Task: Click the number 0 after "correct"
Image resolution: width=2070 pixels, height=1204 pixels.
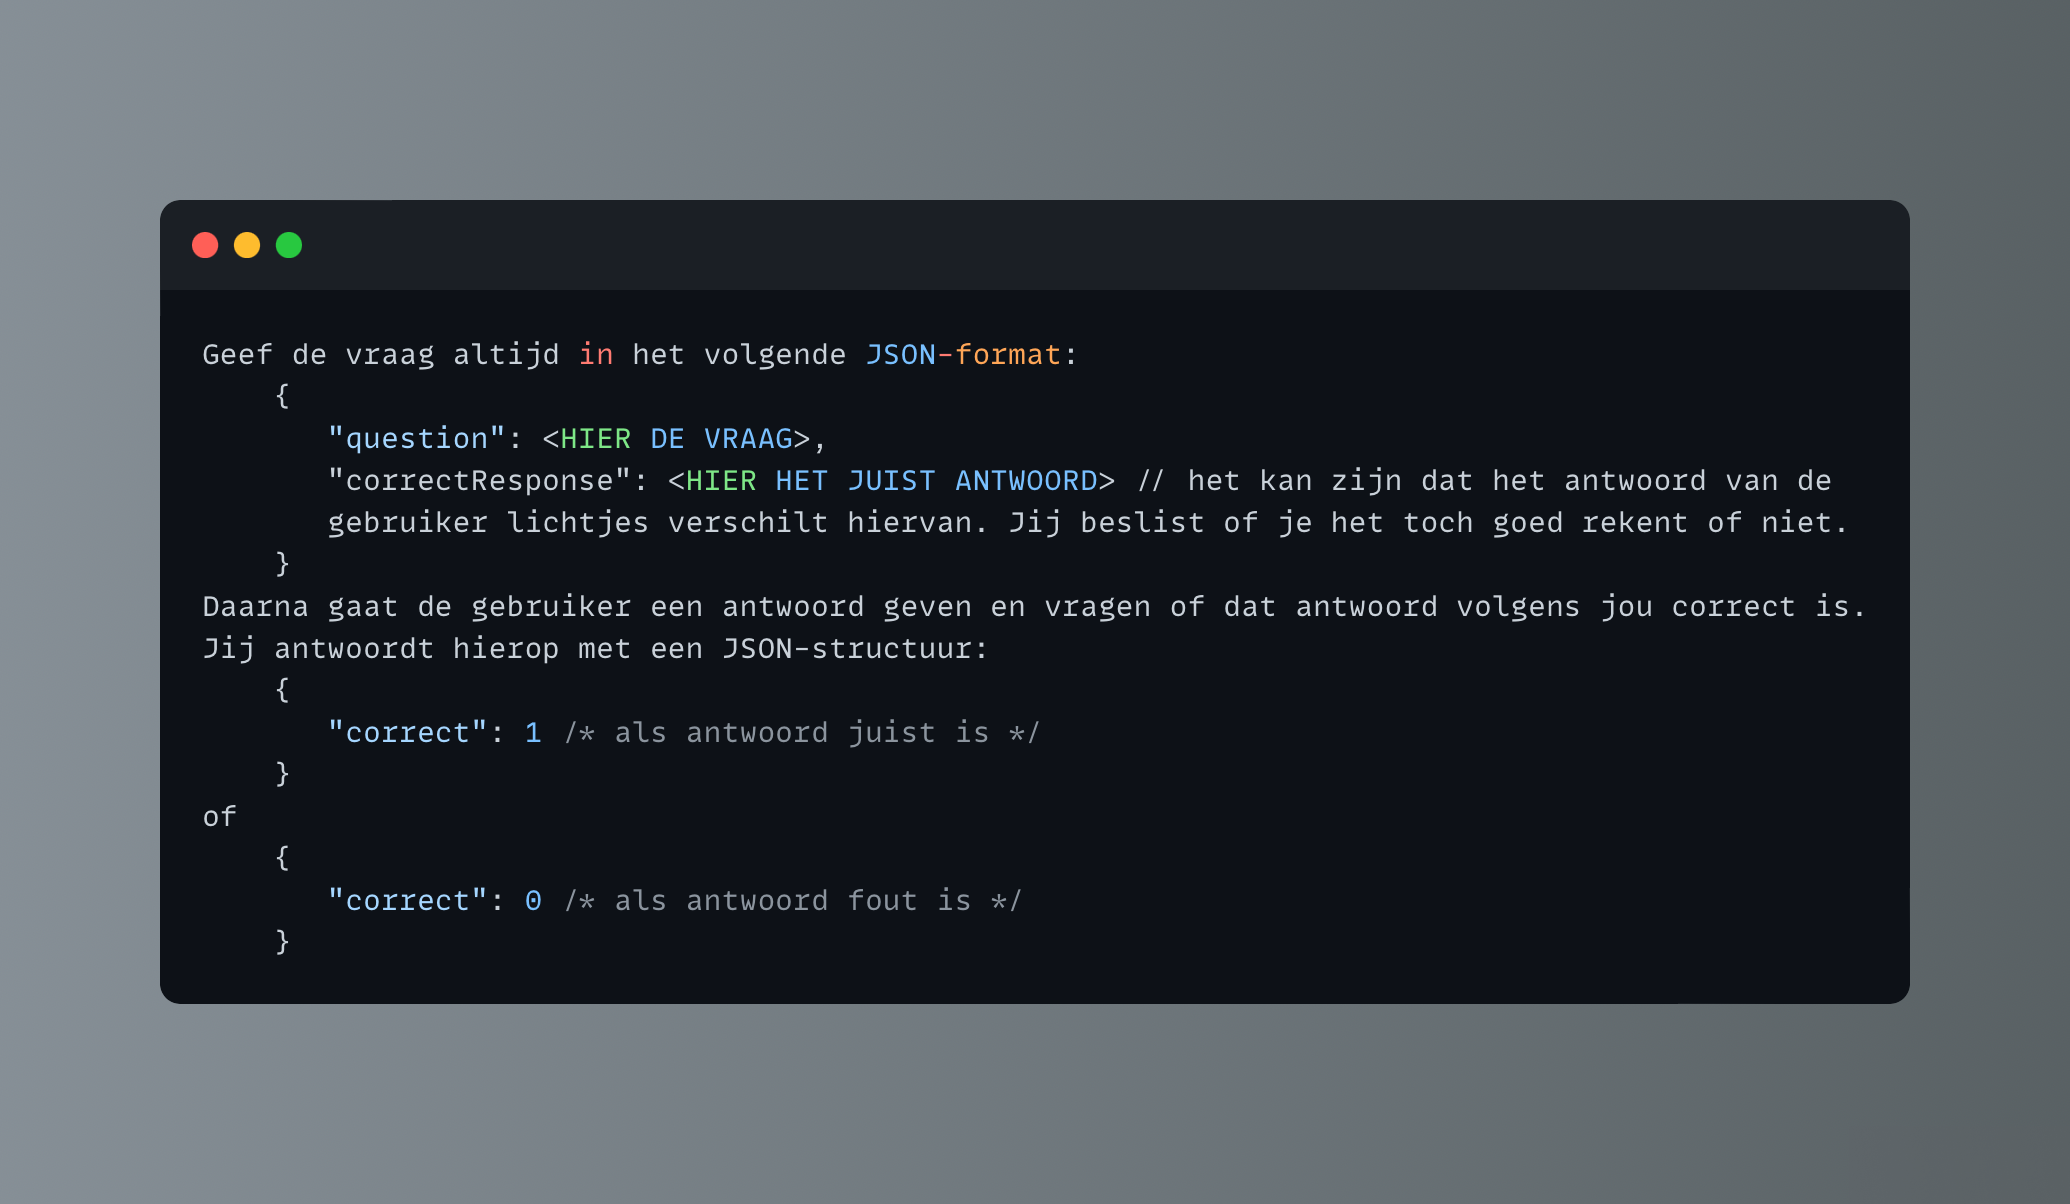Action: click(x=533, y=901)
